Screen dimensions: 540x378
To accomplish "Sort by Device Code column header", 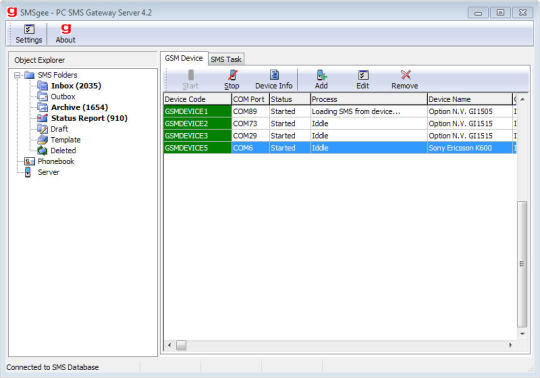I will (x=197, y=99).
